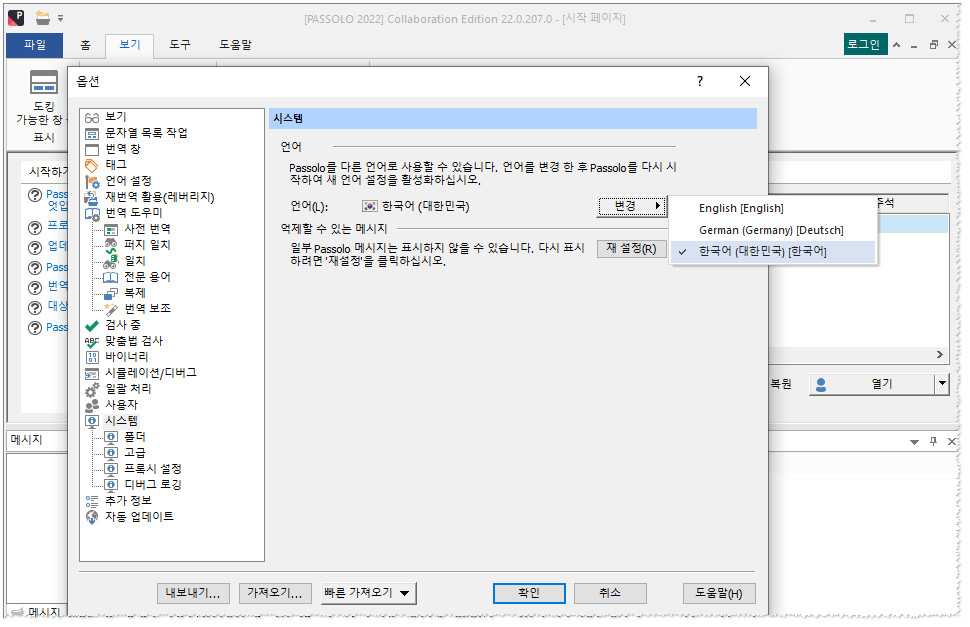This screenshot has width=970, height=627.
Task: Click the 도킹 가능한 창 표시 ribbon icon
Action: pyautogui.click(x=44, y=82)
